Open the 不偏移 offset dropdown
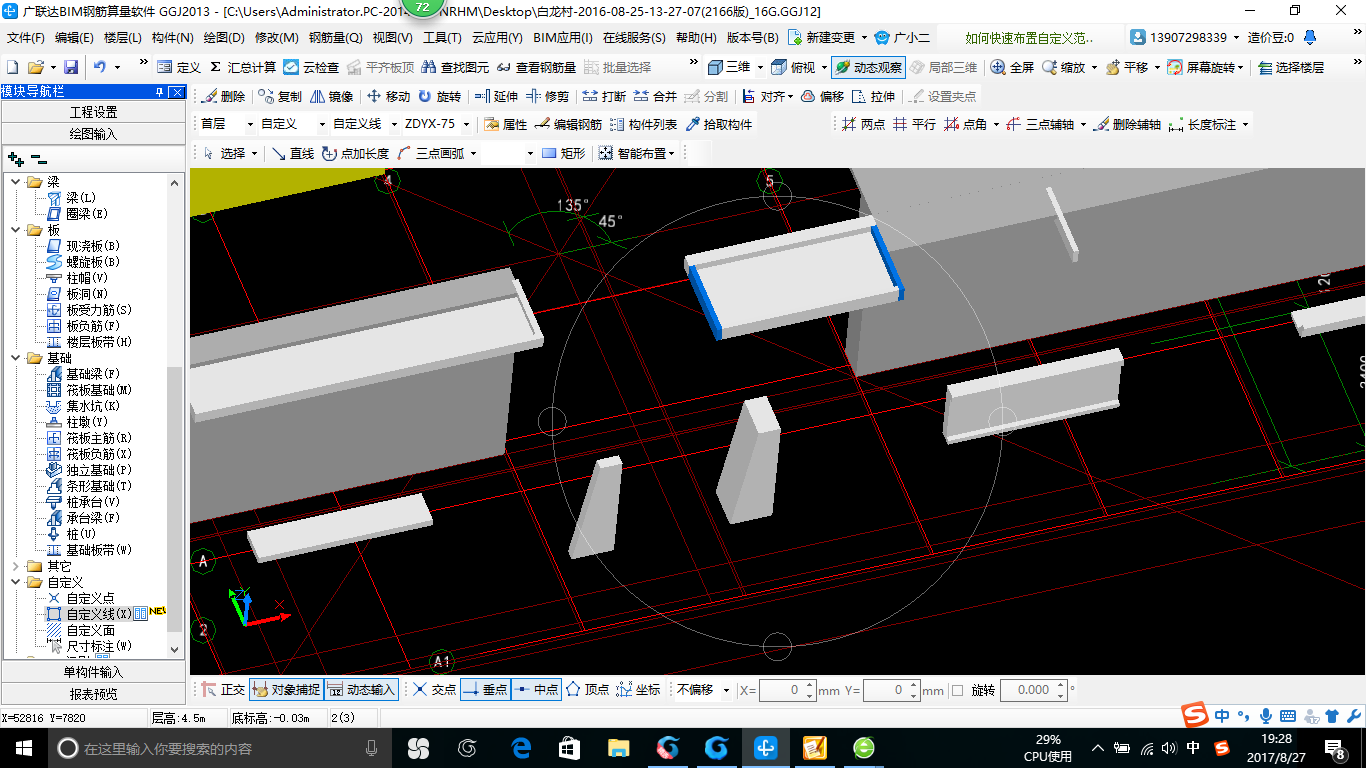1366x768 pixels. (726, 690)
